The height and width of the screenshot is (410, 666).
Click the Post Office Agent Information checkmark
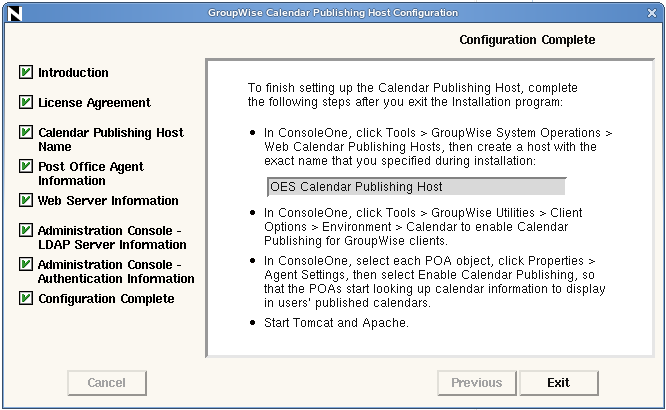26,167
